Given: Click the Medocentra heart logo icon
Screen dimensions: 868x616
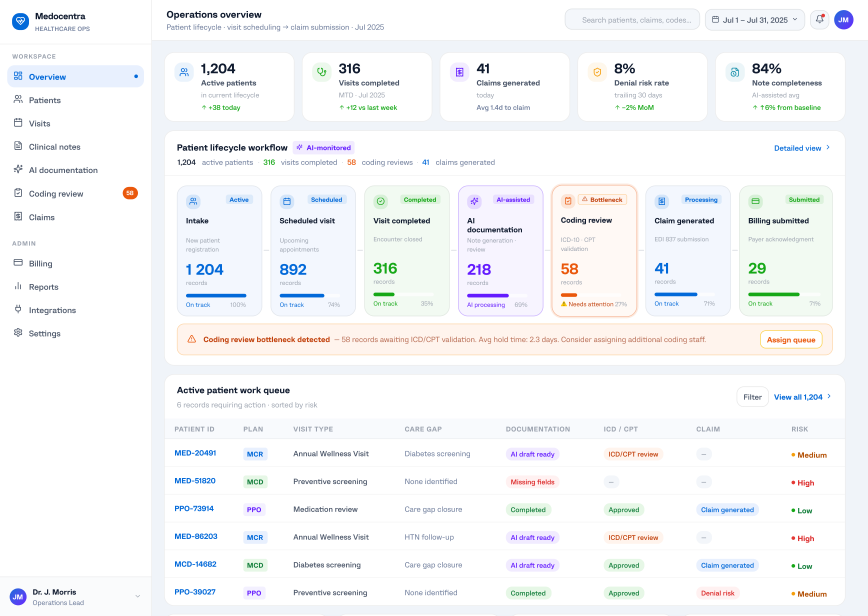Looking at the screenshot, I should coord(20,22).
